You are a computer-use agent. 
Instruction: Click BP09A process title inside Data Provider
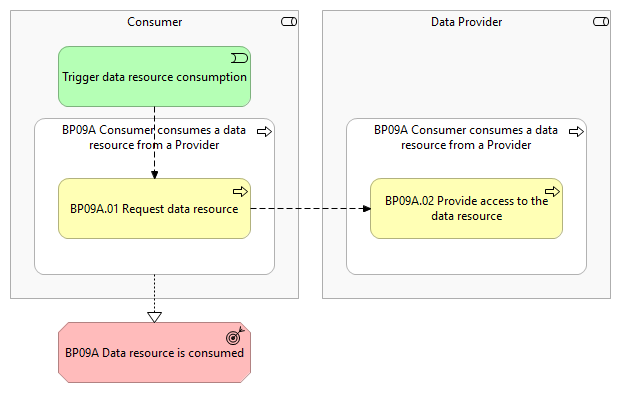[x=466, y=137]
